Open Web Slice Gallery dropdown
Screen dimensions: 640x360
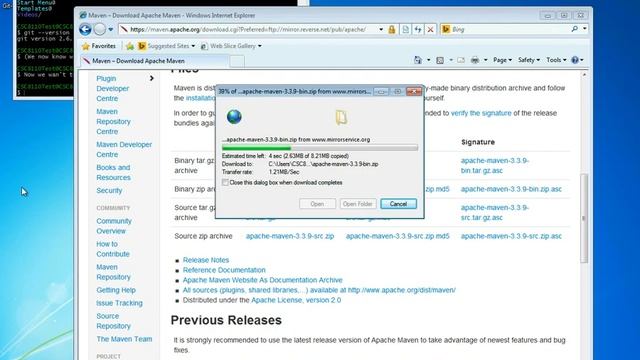coord(231,46)
